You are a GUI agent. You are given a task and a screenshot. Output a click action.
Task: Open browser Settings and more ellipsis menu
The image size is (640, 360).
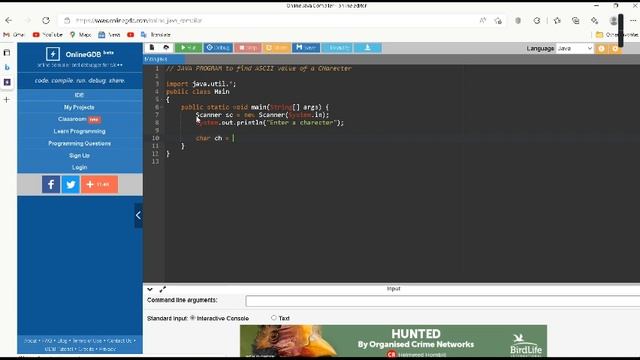[633, 20]
